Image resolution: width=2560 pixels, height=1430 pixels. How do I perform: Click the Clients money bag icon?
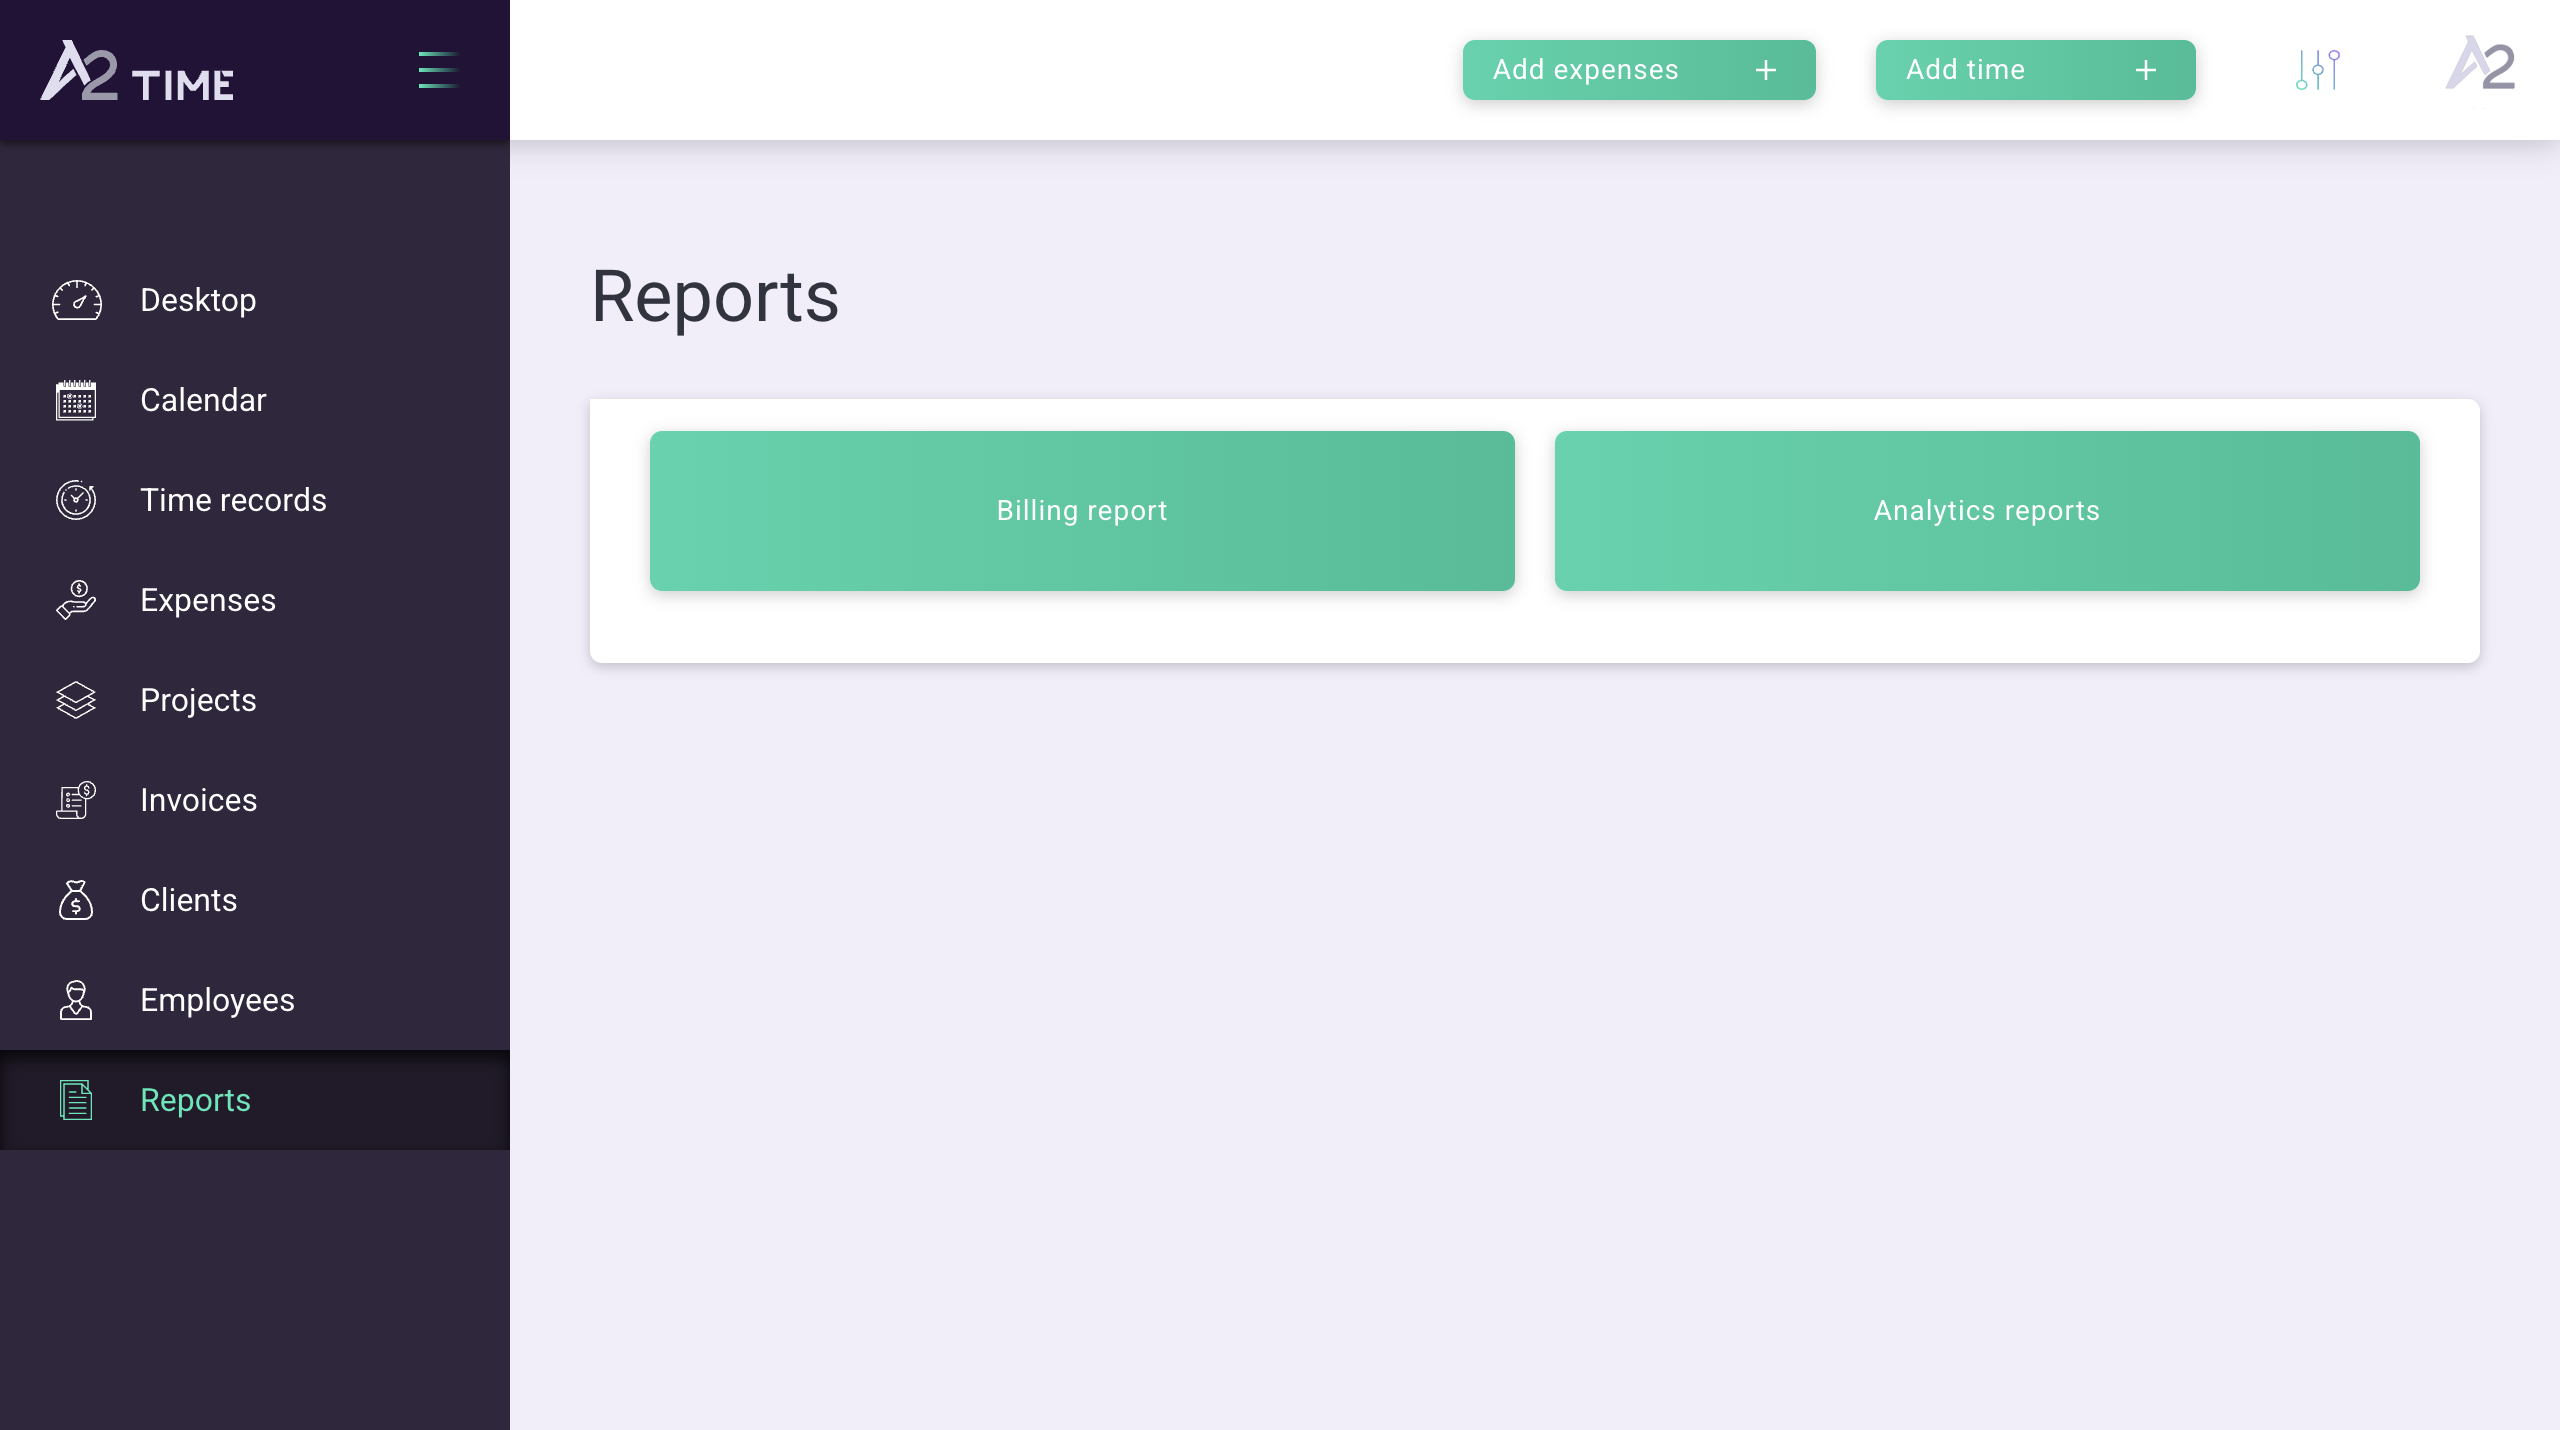[x=76, y=900]
